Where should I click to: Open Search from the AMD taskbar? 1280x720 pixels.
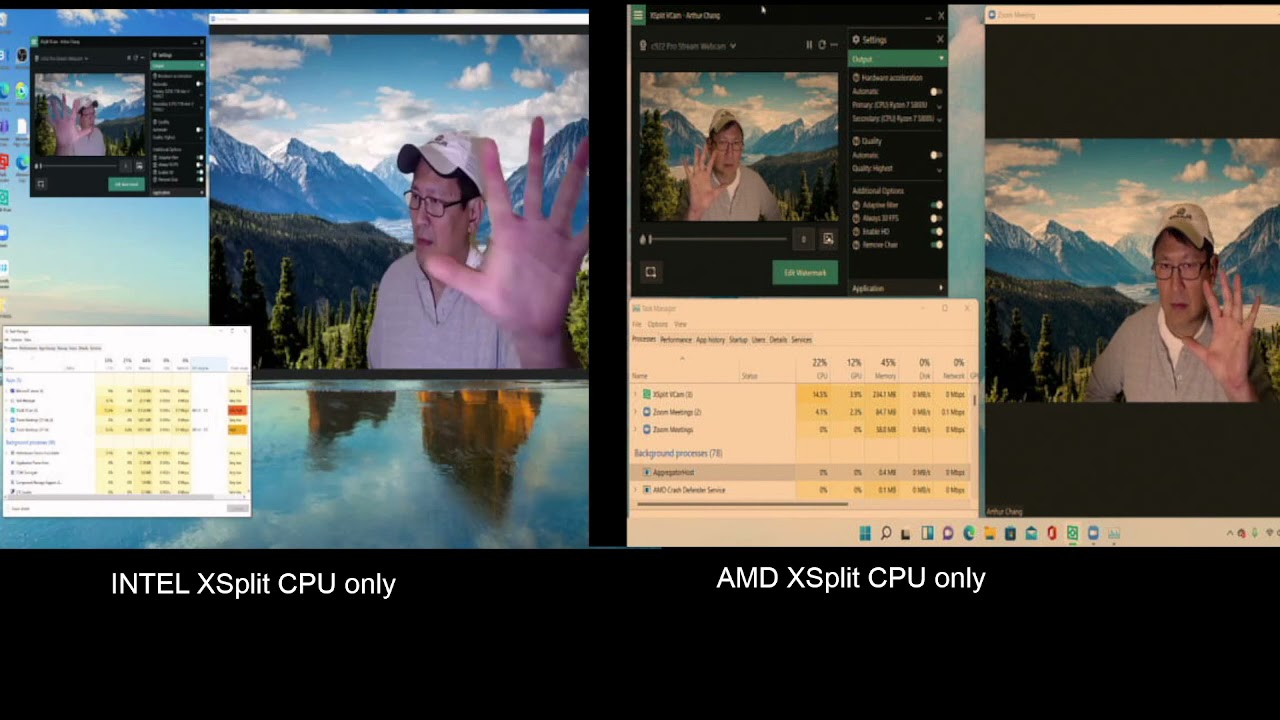pyautogui.click(x=886, y=534)
